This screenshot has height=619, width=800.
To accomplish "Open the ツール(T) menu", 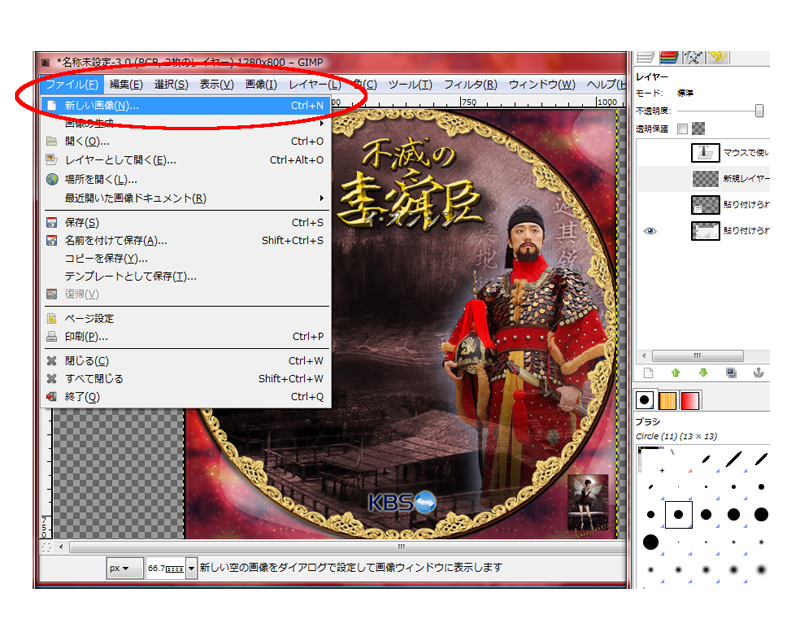I will (410, 84).
